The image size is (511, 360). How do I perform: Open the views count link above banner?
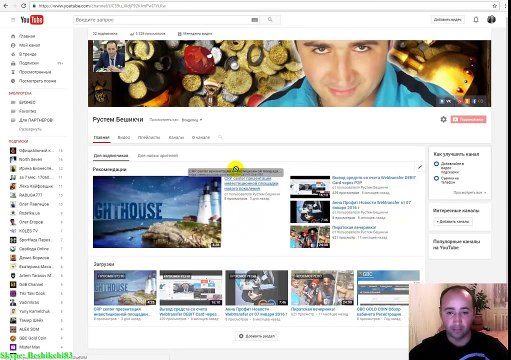tap(148, 34)
